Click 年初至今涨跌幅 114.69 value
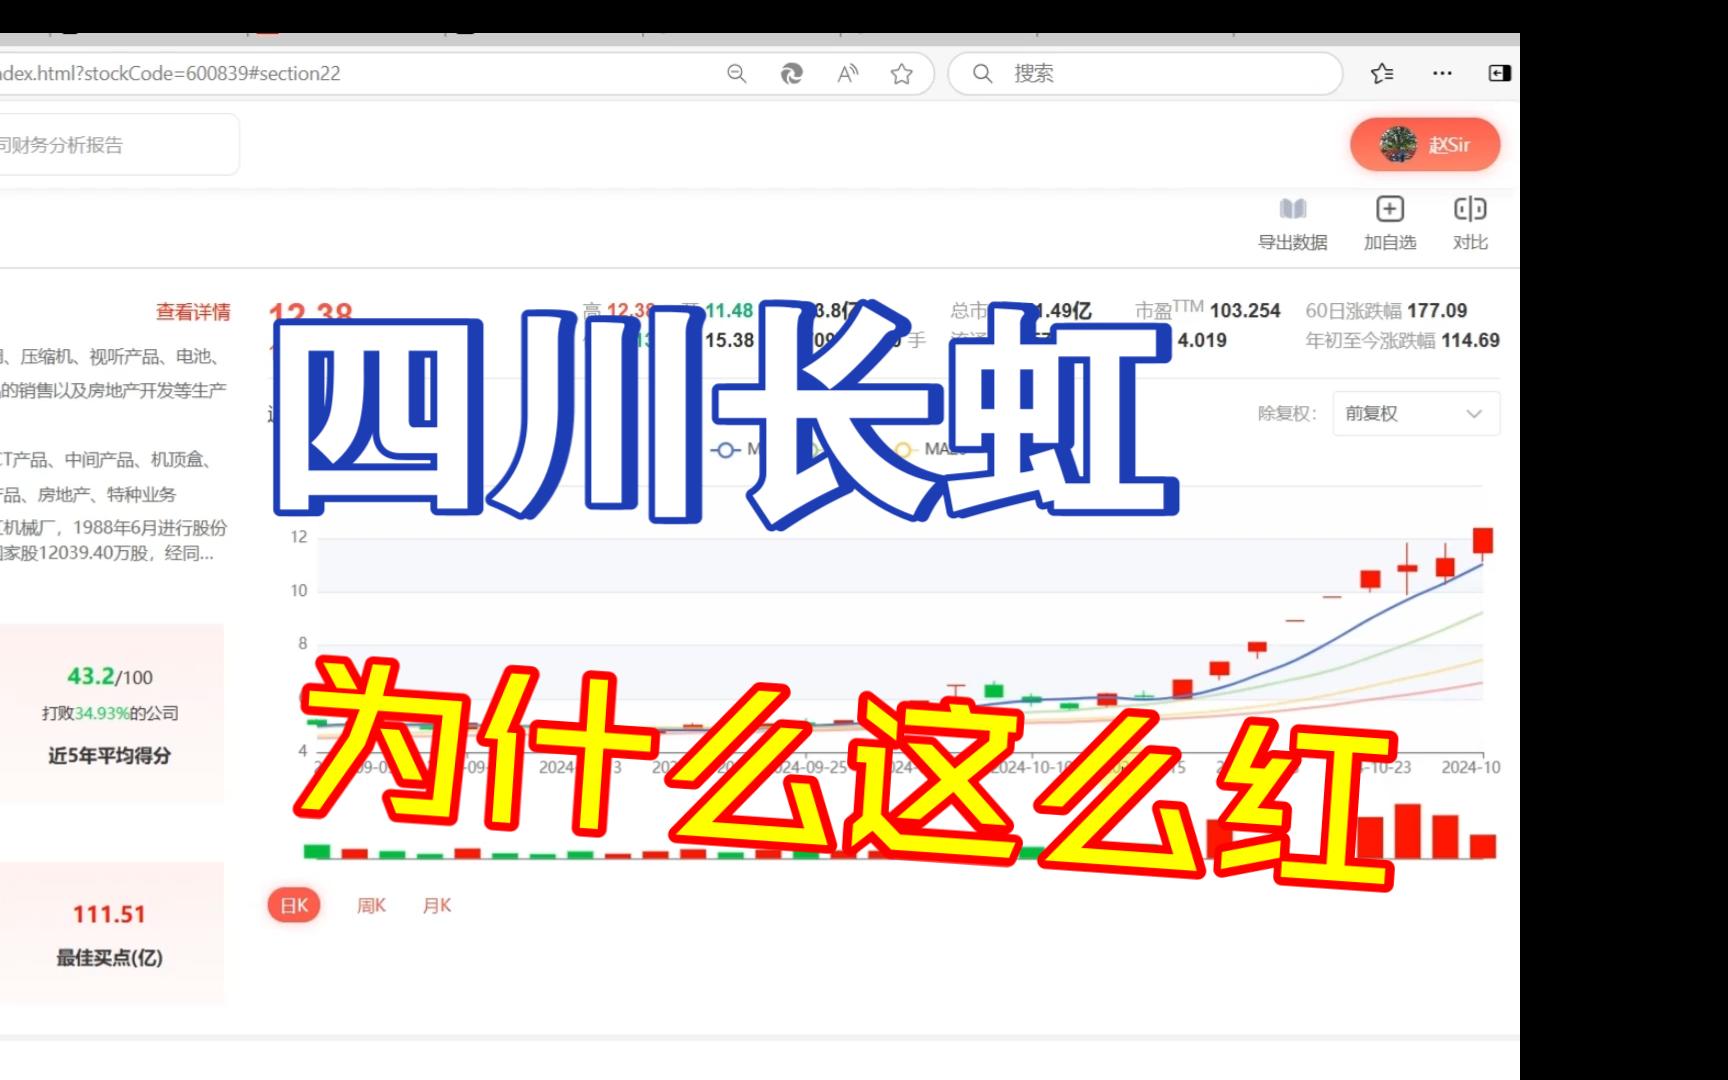The width and height of the screenshot is (1728, 1080). [x=1470, y=340]
